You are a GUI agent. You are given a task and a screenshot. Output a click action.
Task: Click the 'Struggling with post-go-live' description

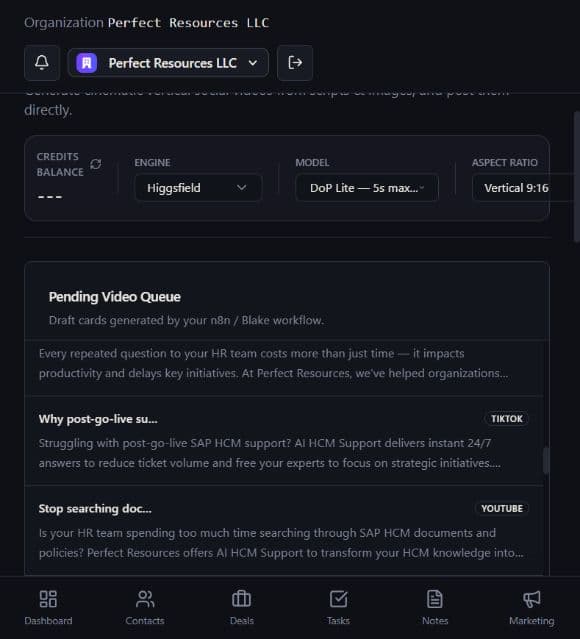[x=270, y=453]
